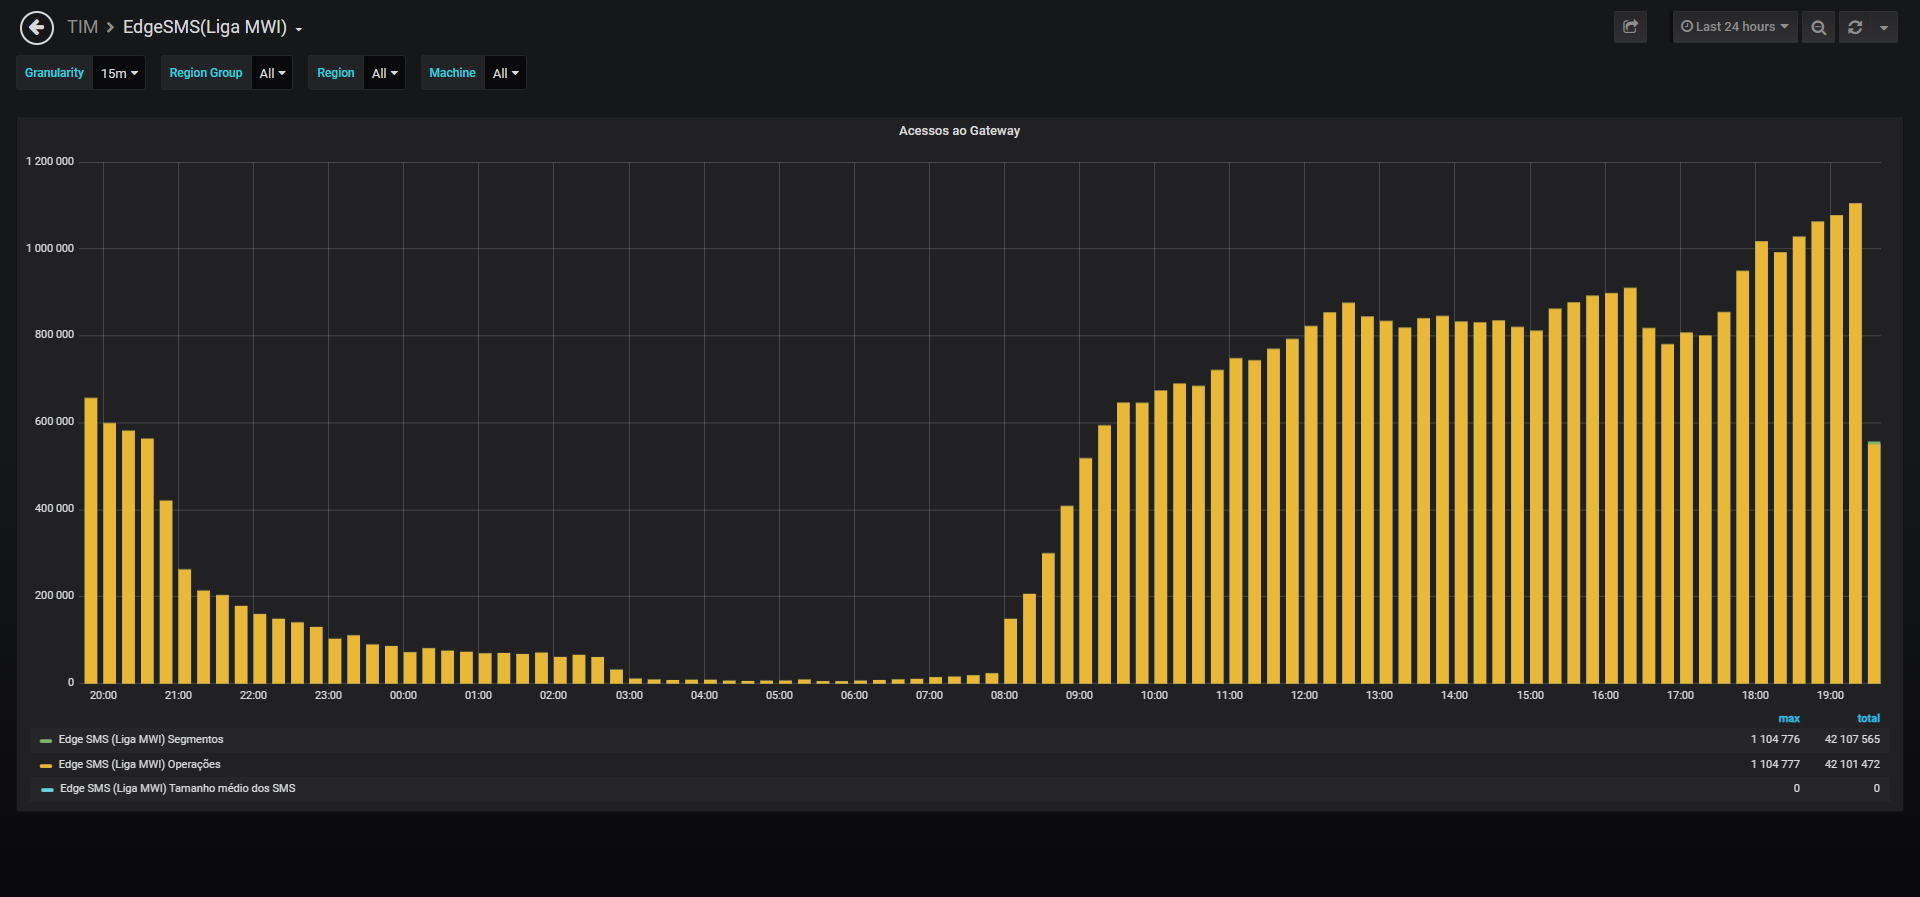Open the EdgeSMS(Liga MWI) dashboard picker

(x=212, y=27)
